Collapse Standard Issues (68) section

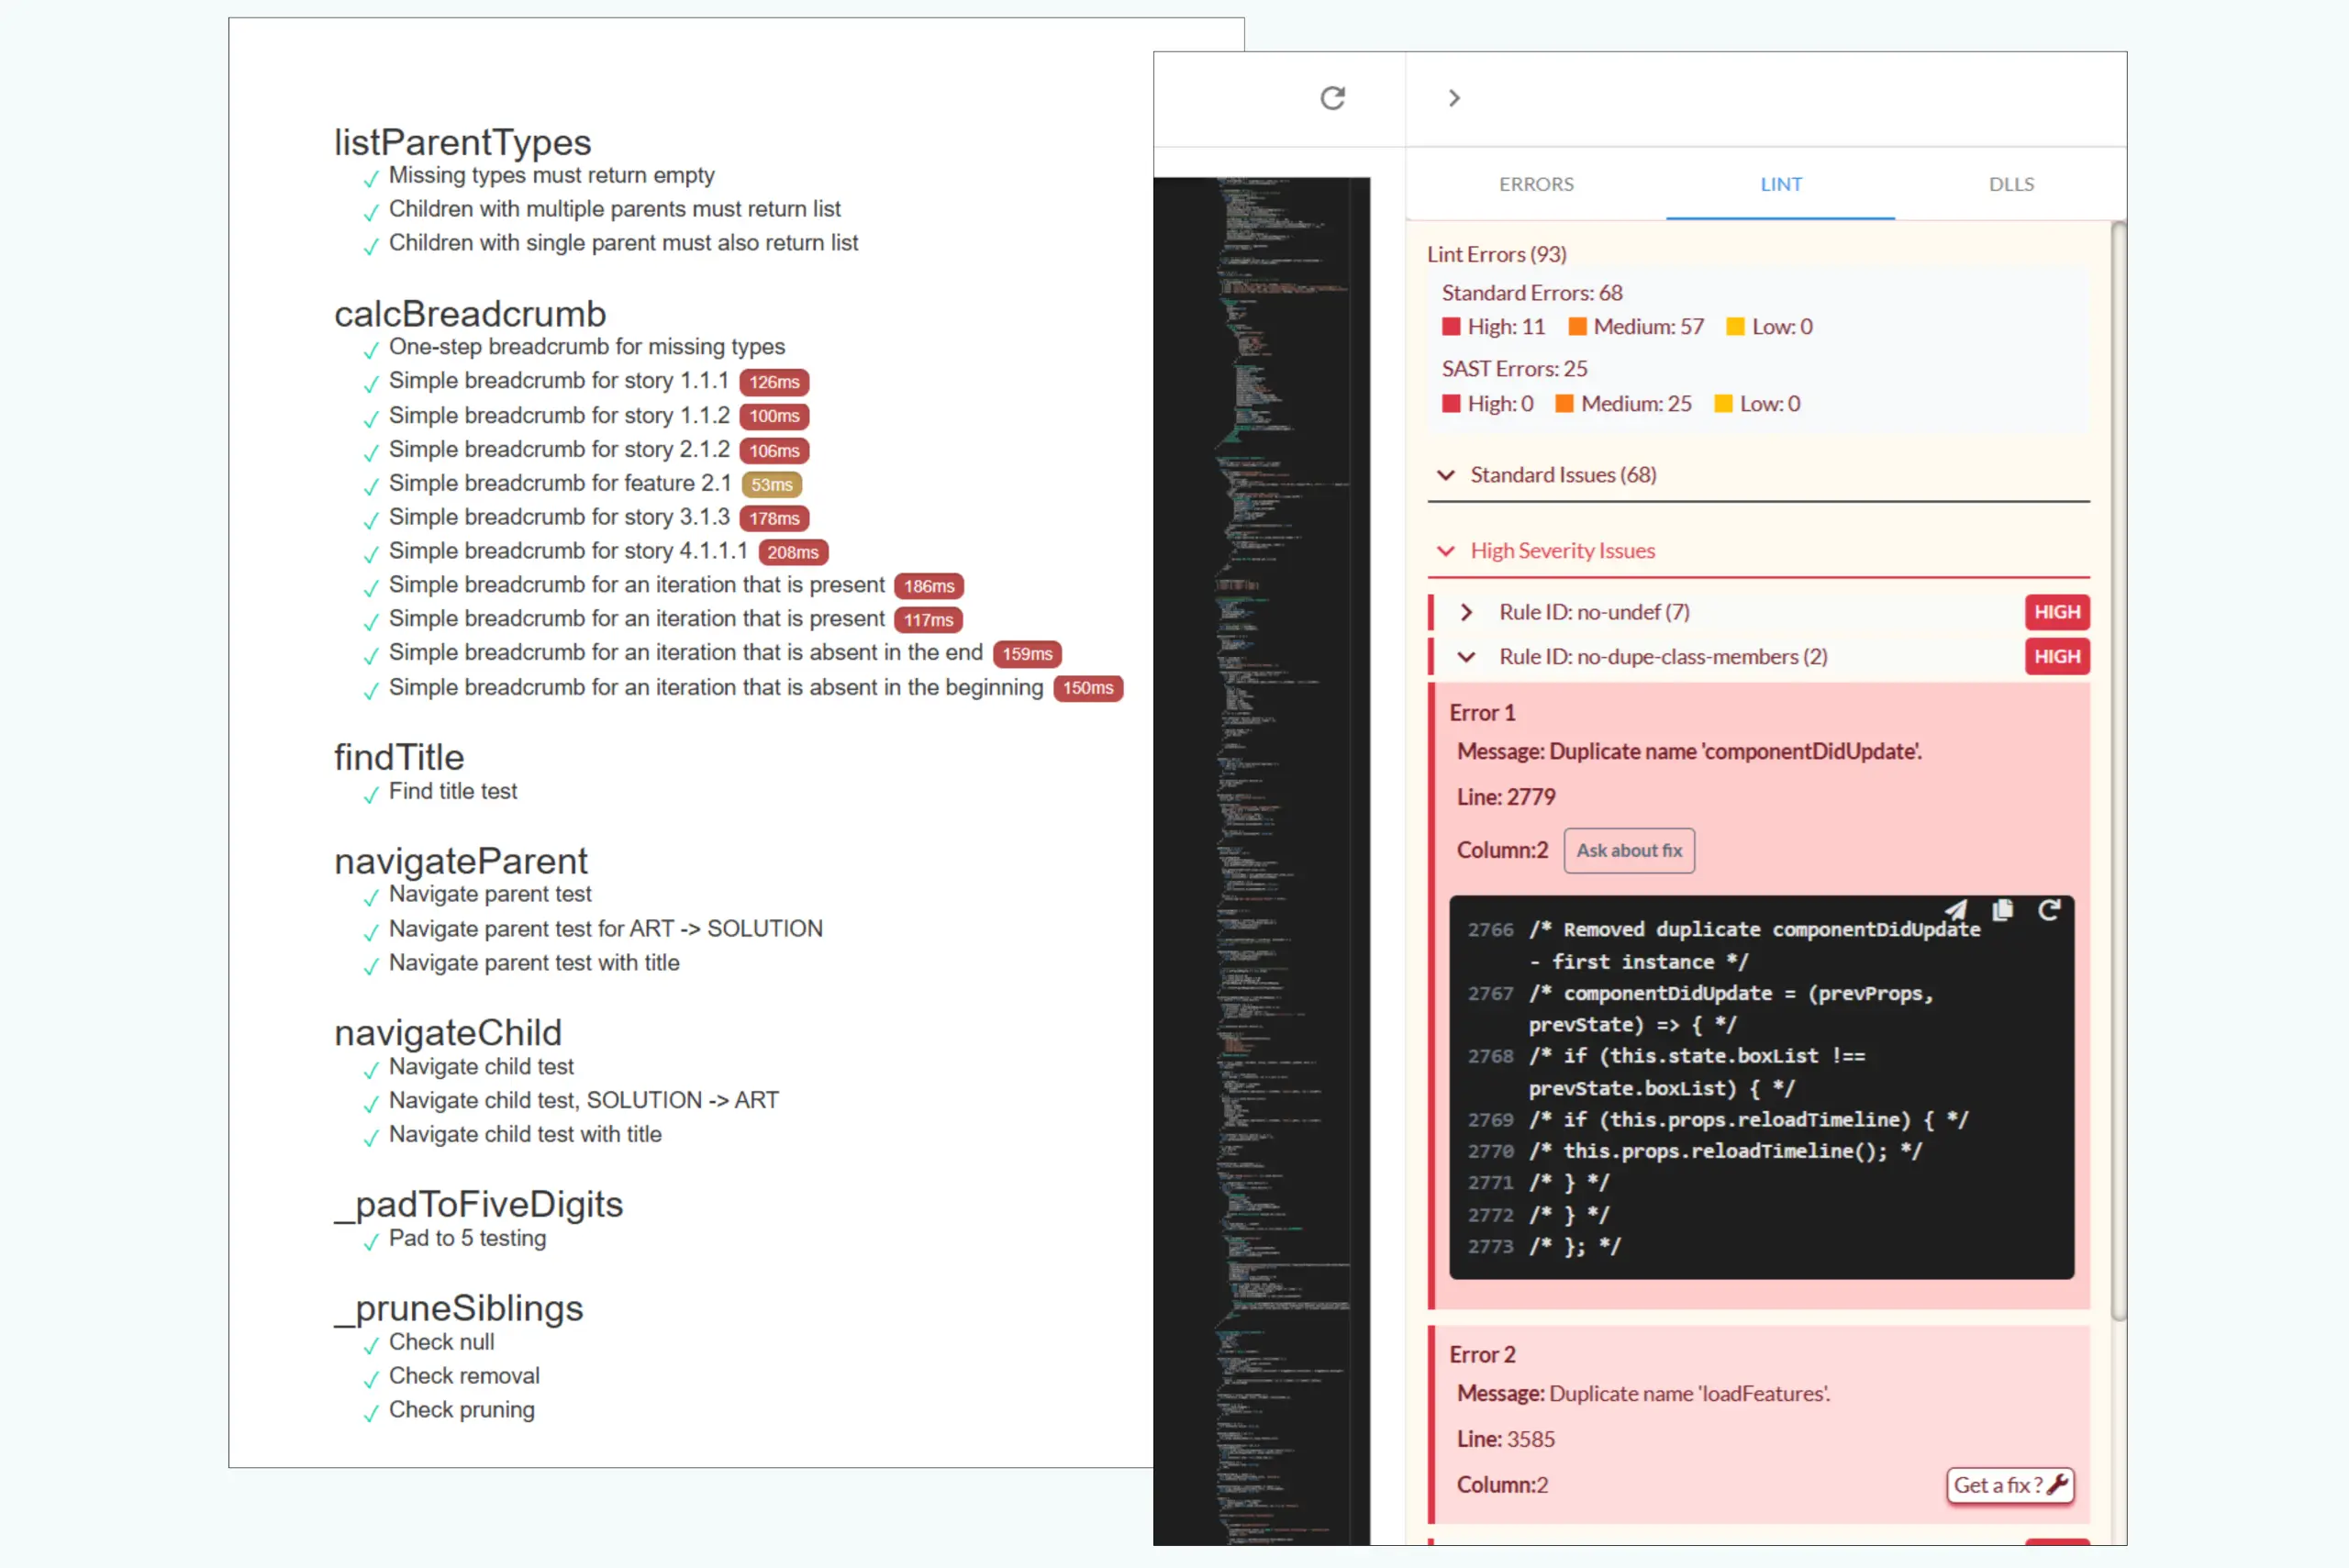(x=1446, y=475)
